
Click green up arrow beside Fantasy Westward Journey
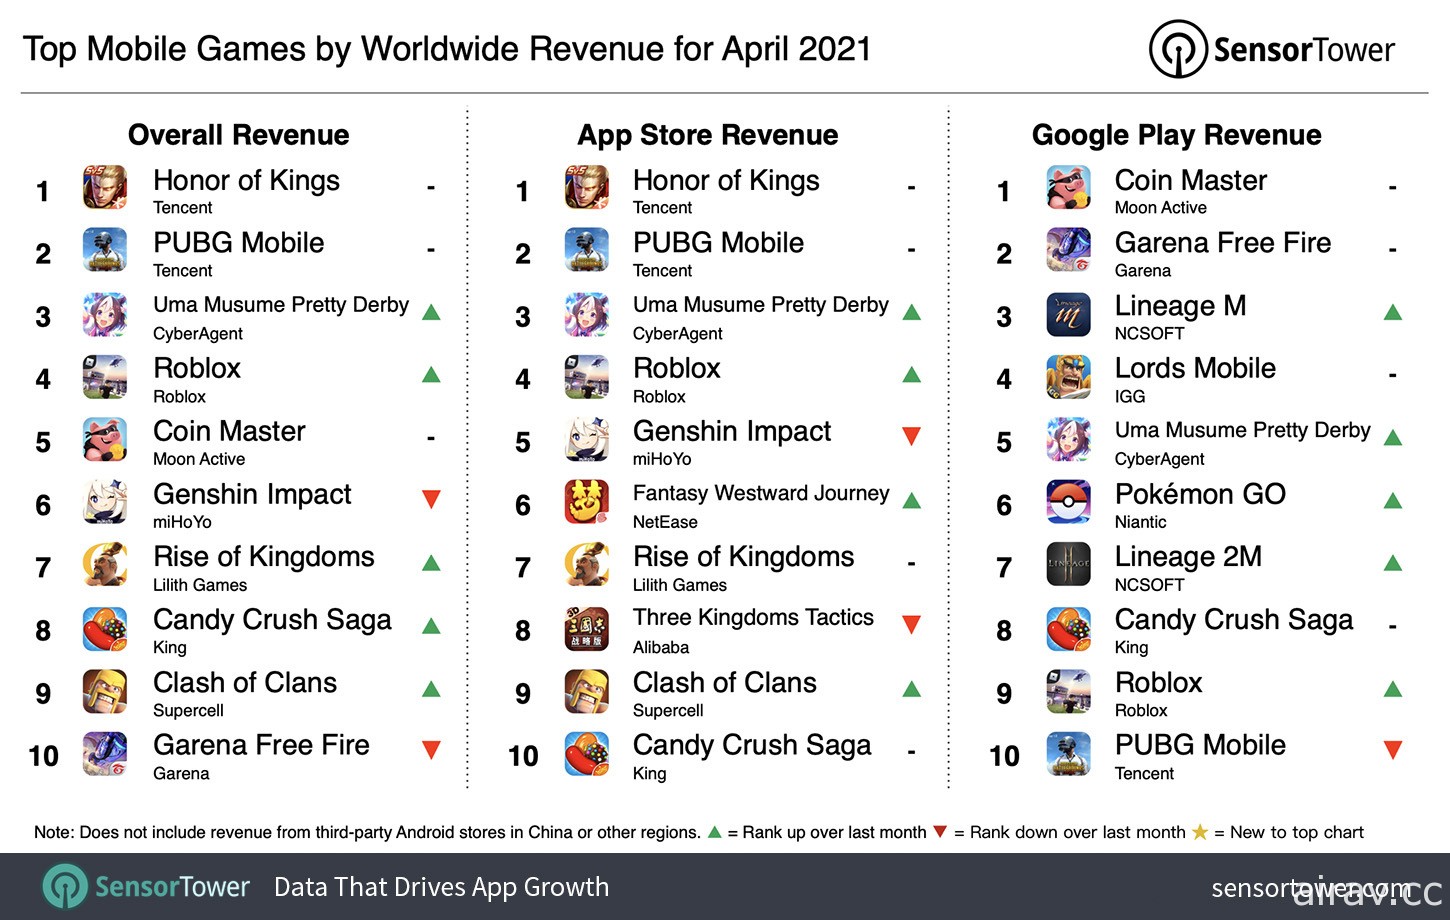pyautogui.click(x=911, y=500)
